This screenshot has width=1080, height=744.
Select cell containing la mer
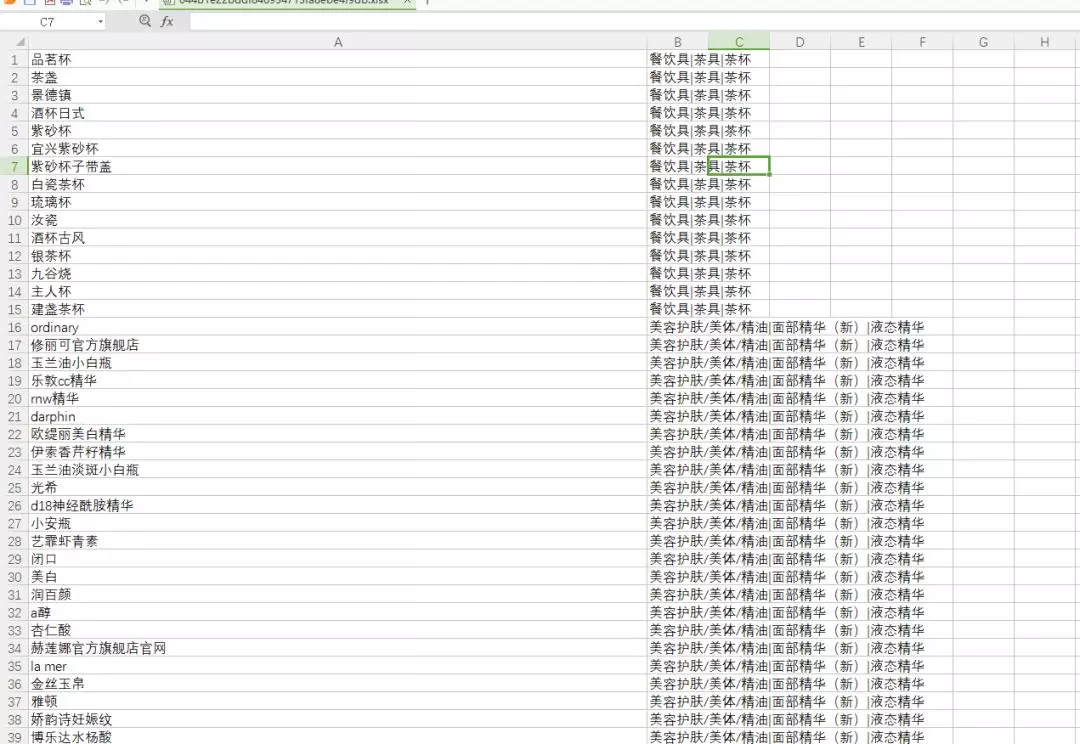click(x=338, y=666)
